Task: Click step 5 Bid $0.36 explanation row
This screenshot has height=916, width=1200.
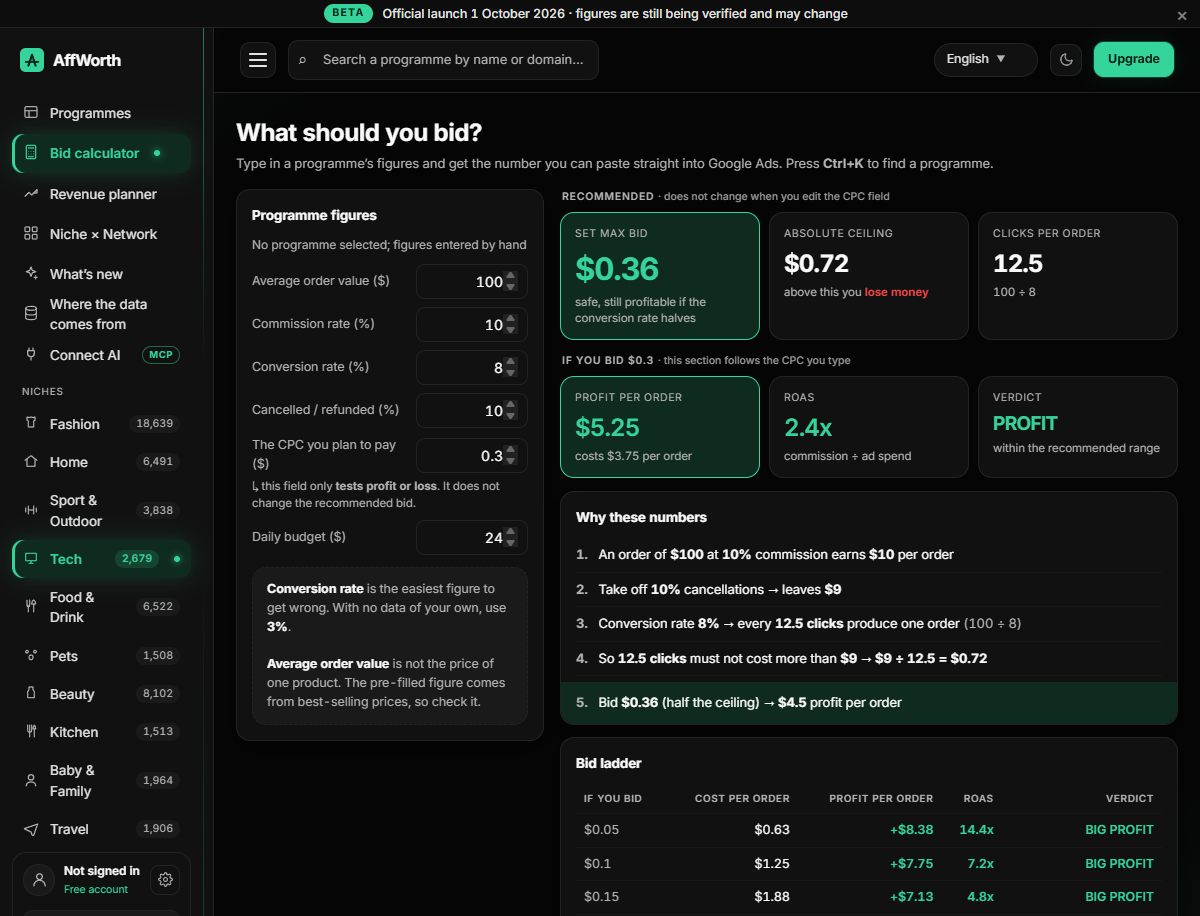Action: [868, 702]
